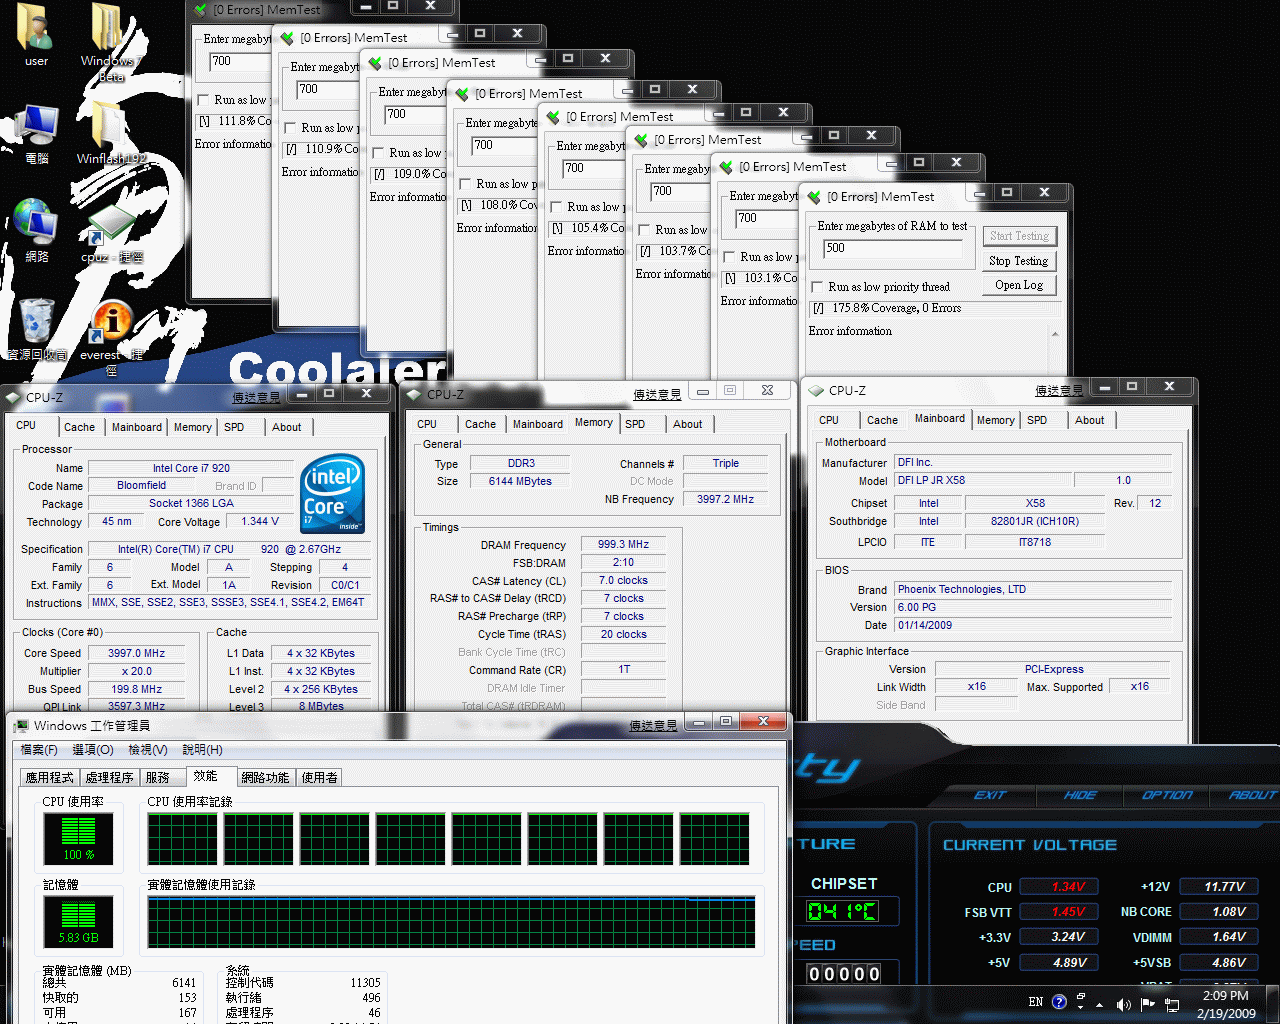Click the Error information scrollbar up arrow
This screenshot has height=1024, width=1280.
(x=1054, y=333)
